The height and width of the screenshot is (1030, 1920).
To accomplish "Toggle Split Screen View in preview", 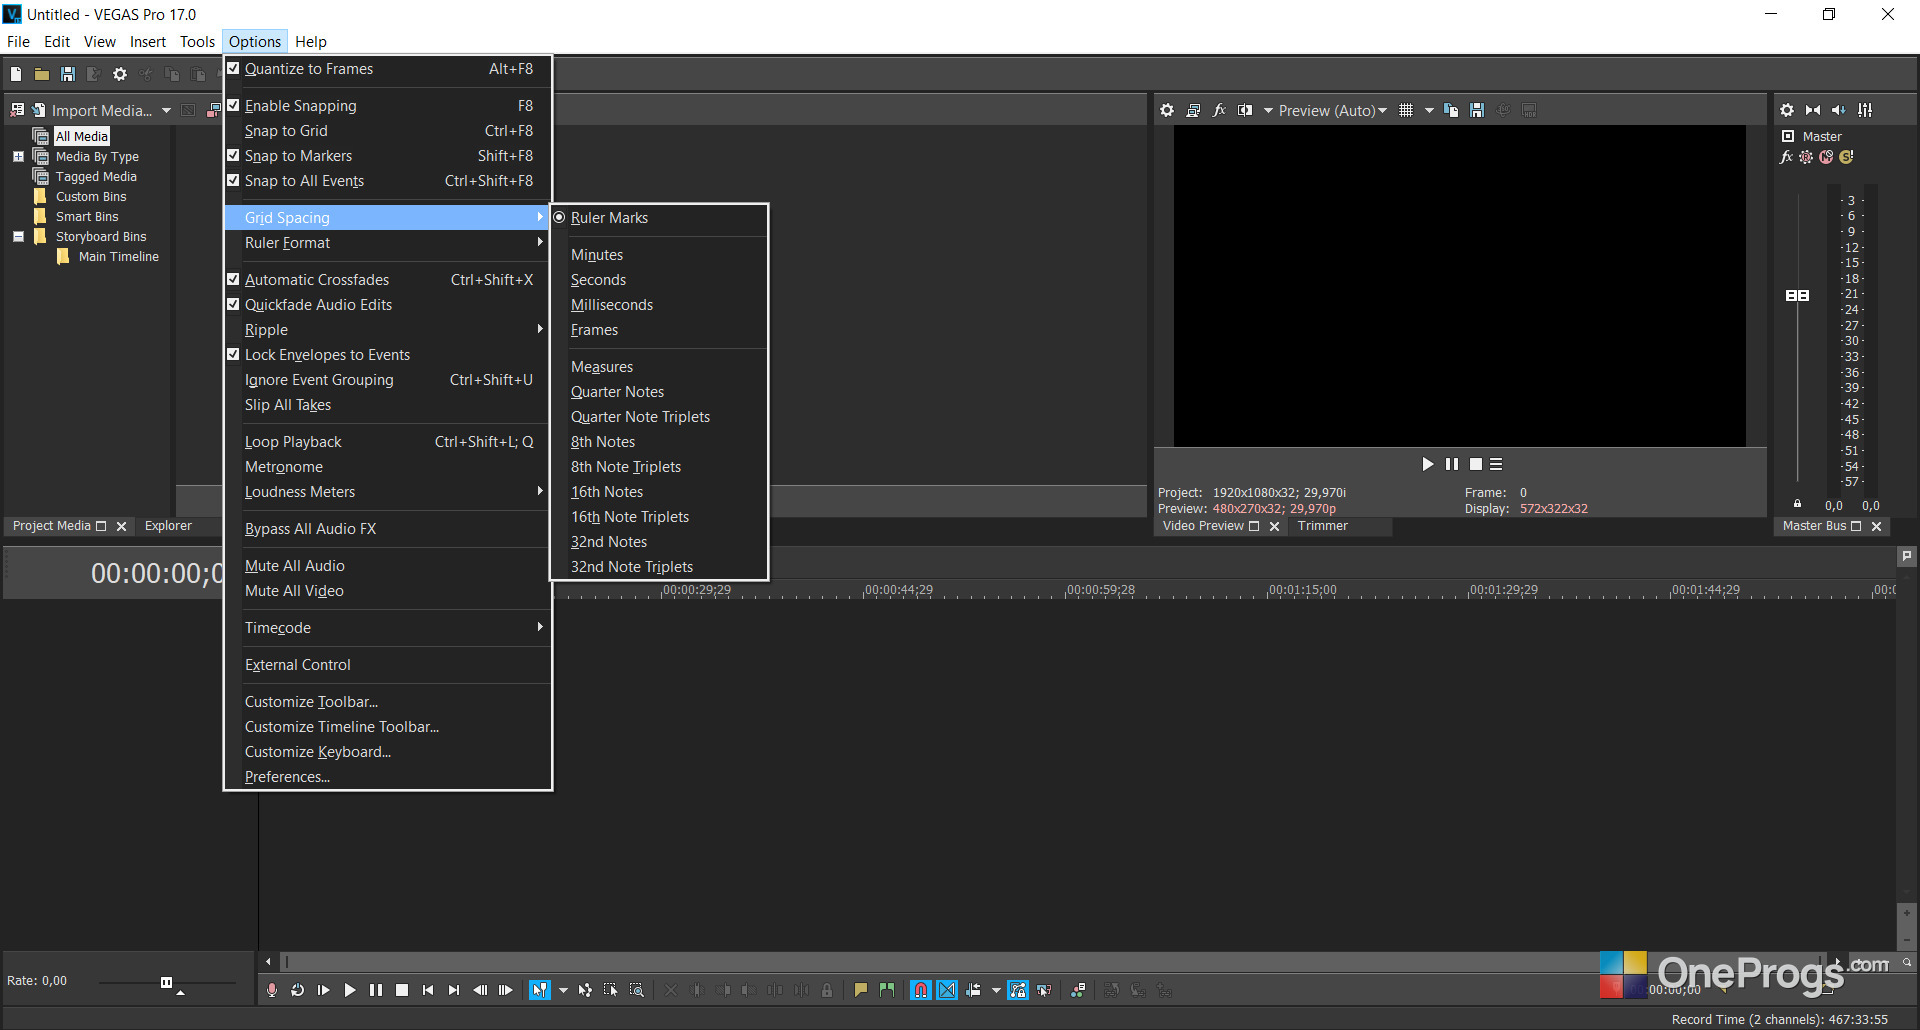I will pos(1245,110).
